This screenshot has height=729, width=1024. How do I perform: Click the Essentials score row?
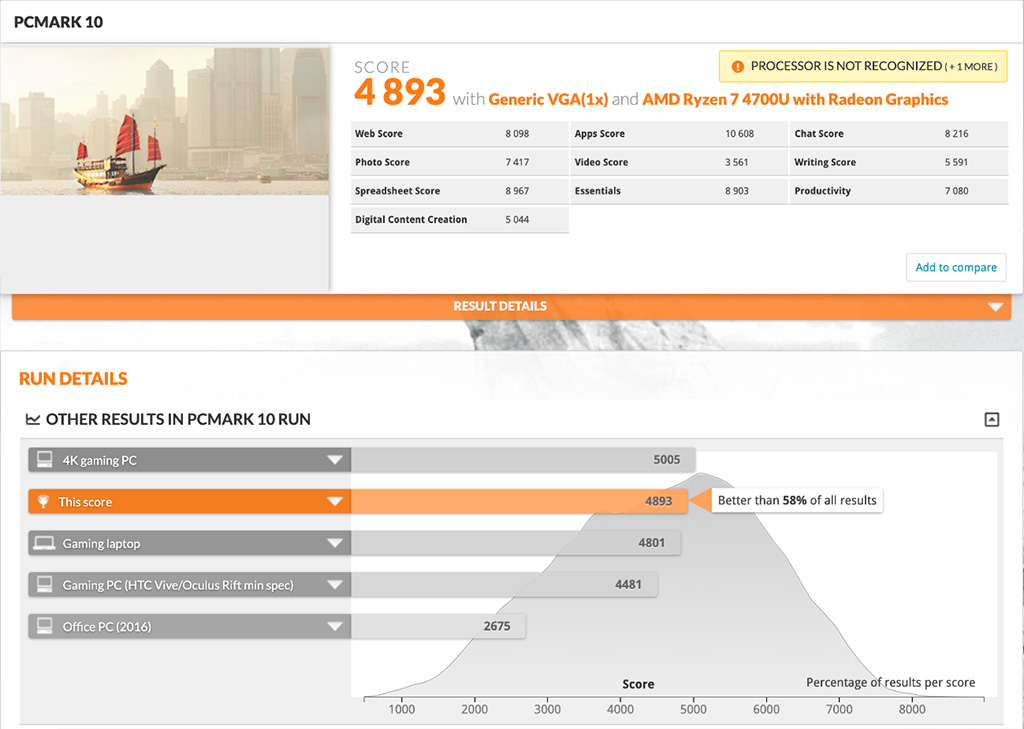point(679,191)
